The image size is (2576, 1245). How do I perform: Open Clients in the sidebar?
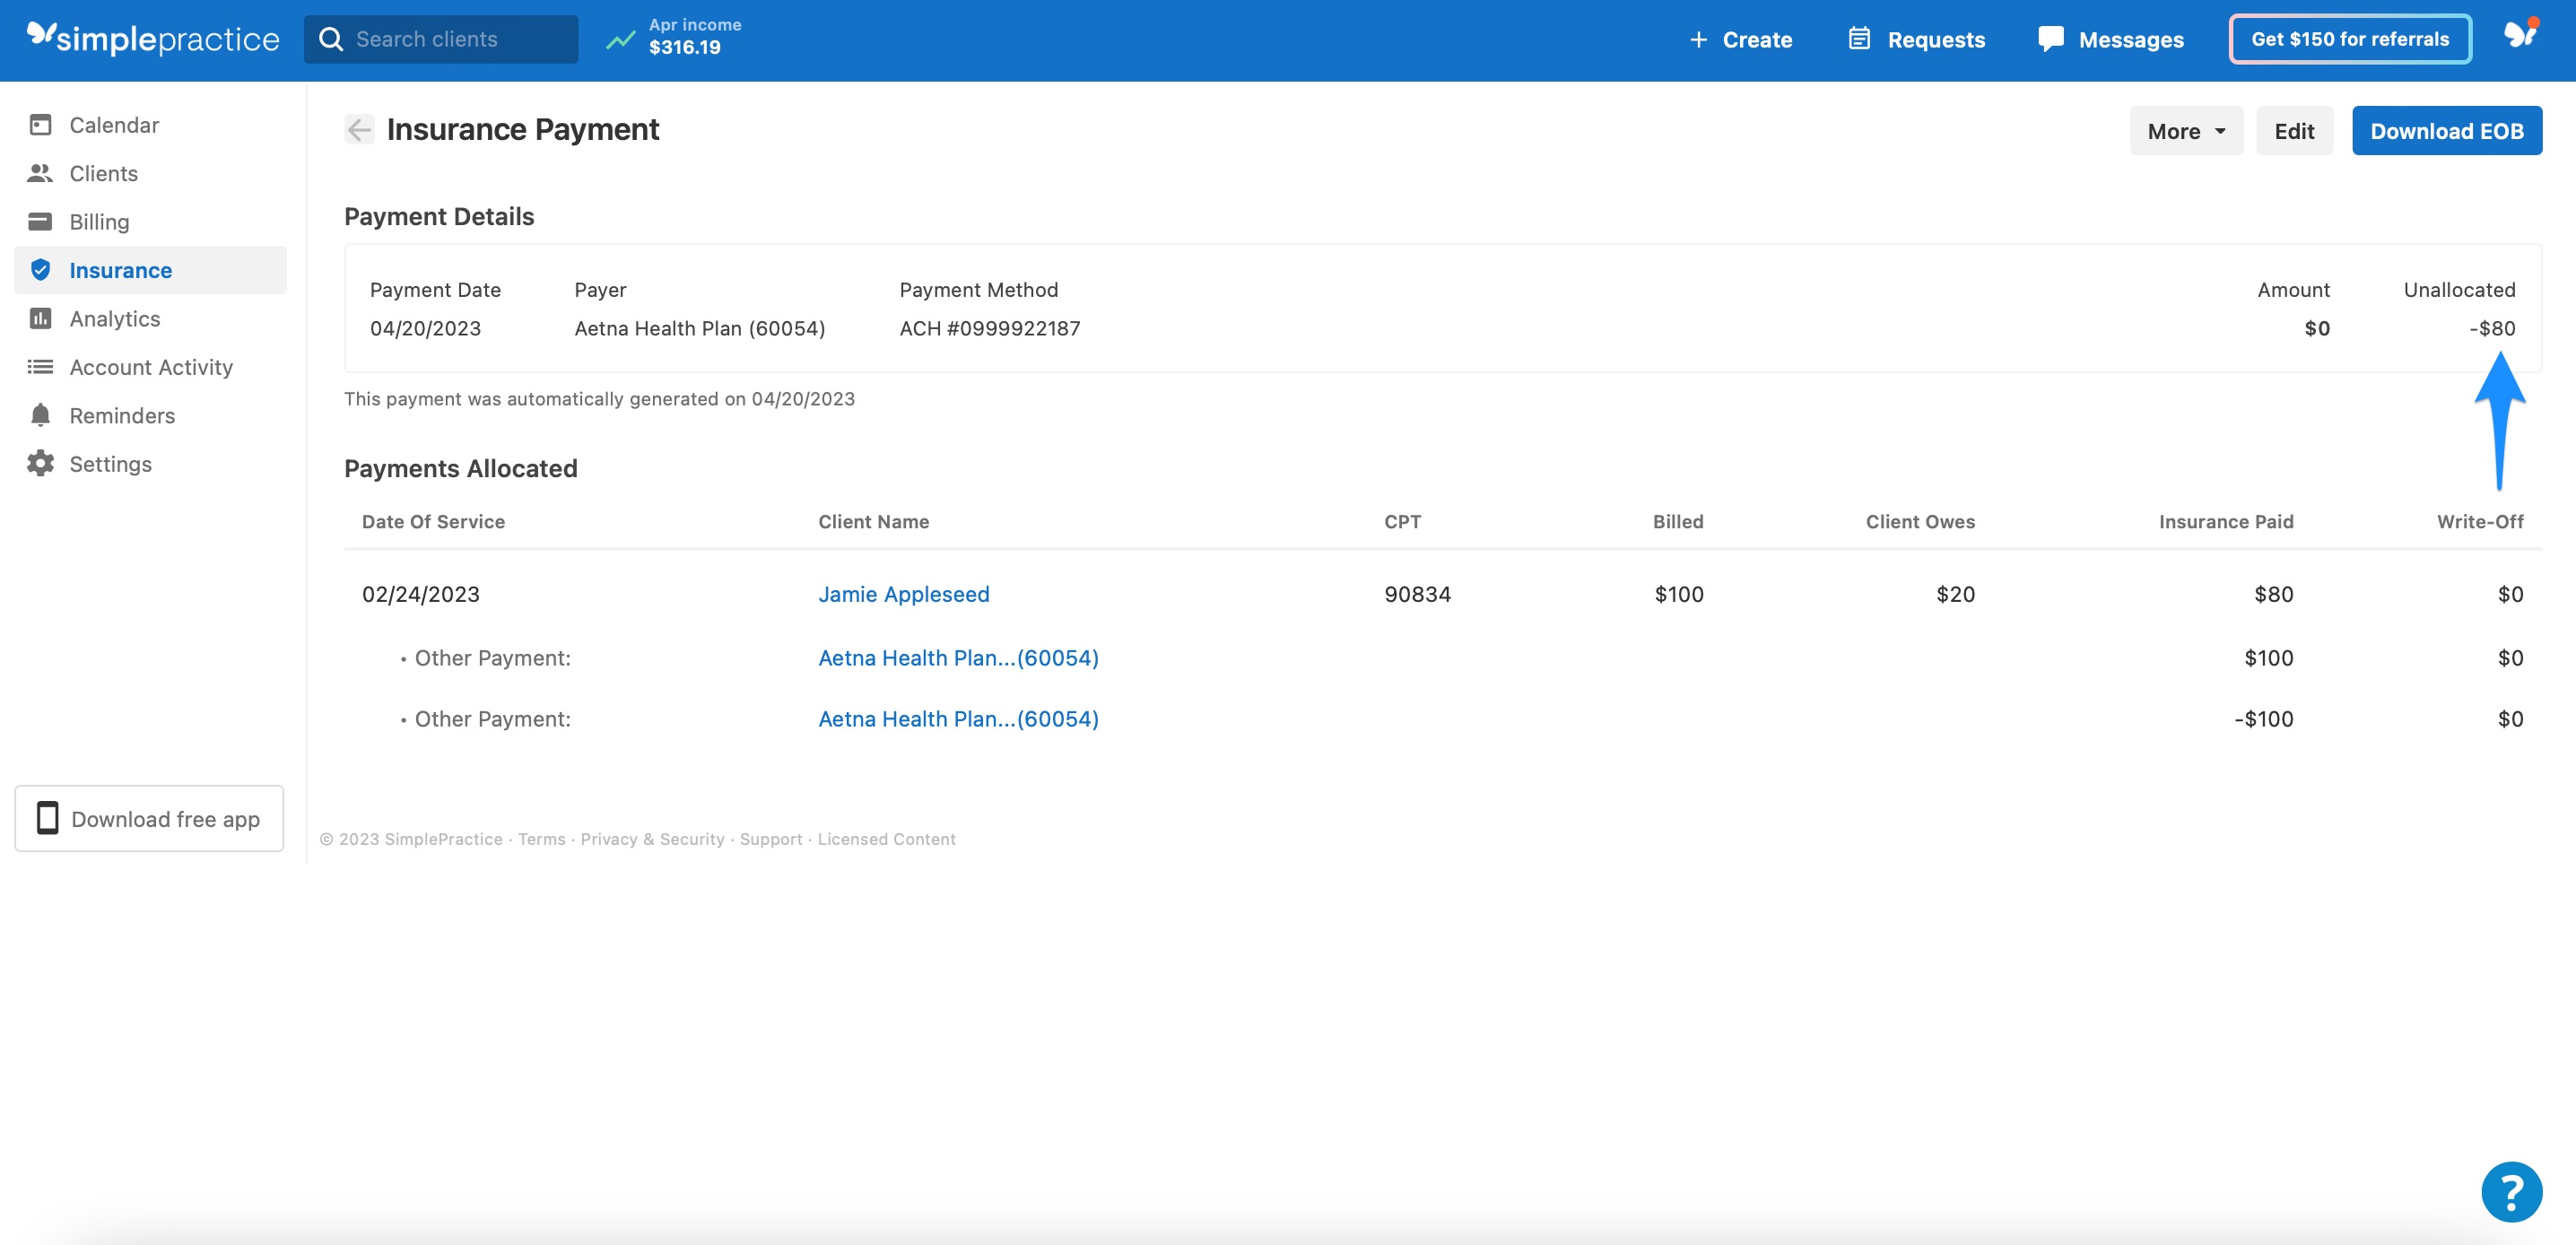pyautogui.click(x=150, y=173)
